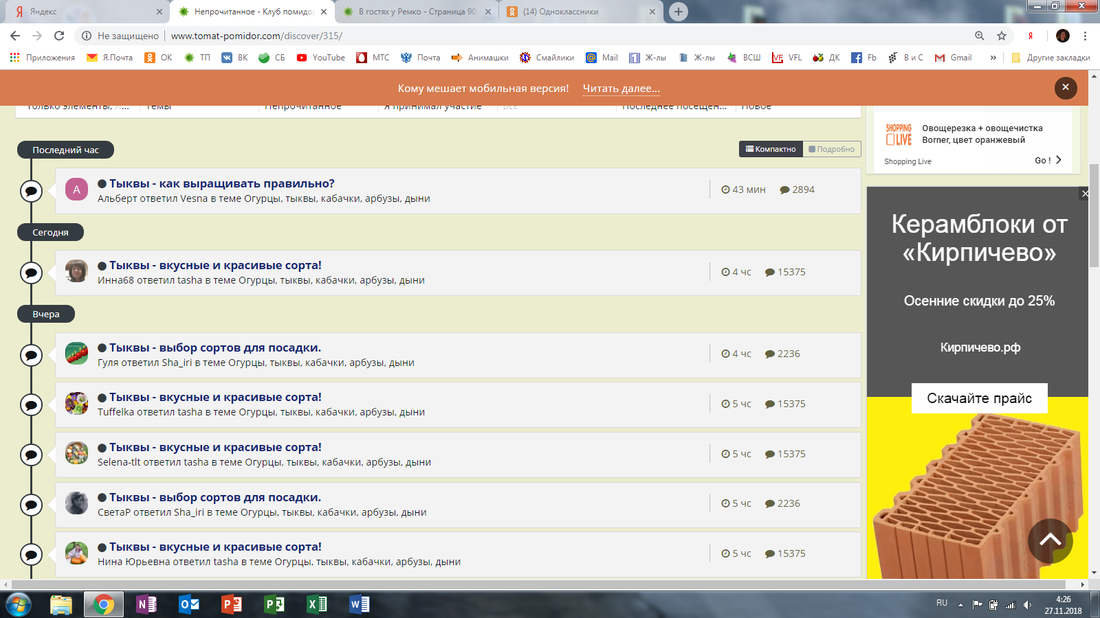Open the YouTube bookmark

click(320, 58)
